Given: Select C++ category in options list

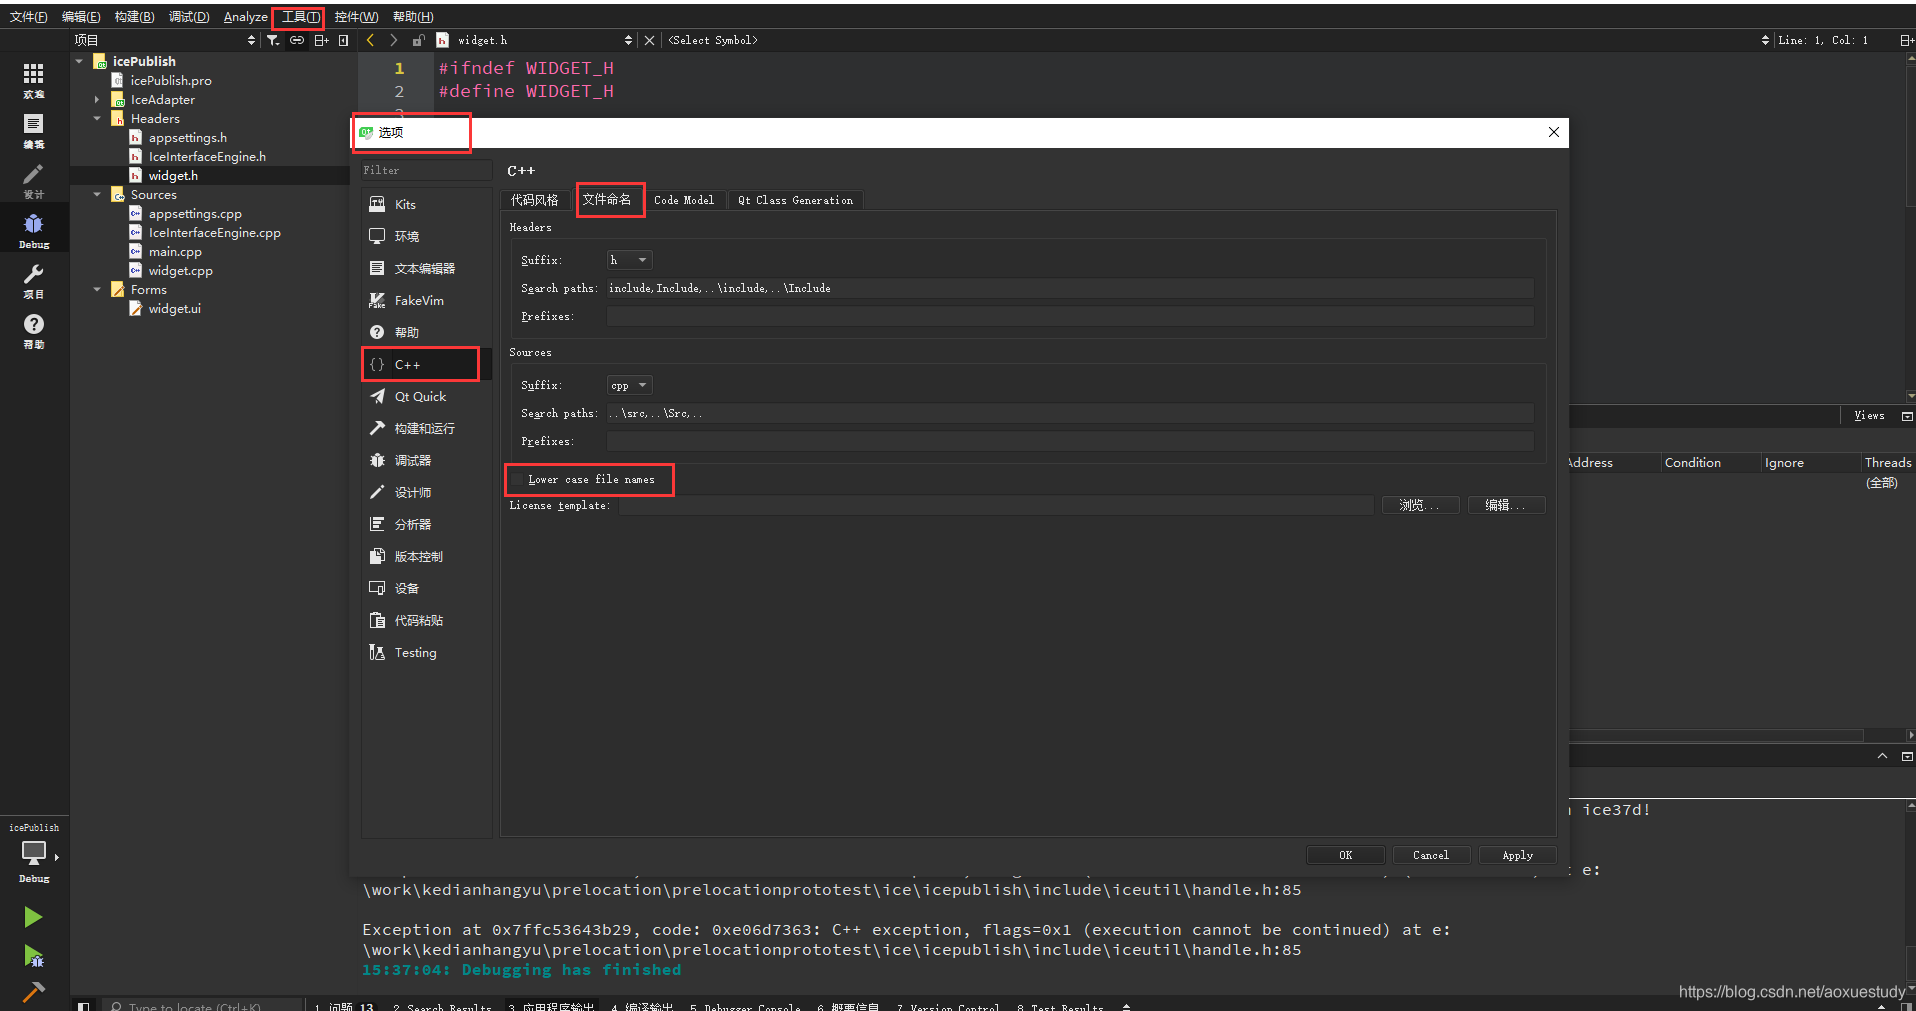Looking at the screenshot, I should click(x=426, y=364).
